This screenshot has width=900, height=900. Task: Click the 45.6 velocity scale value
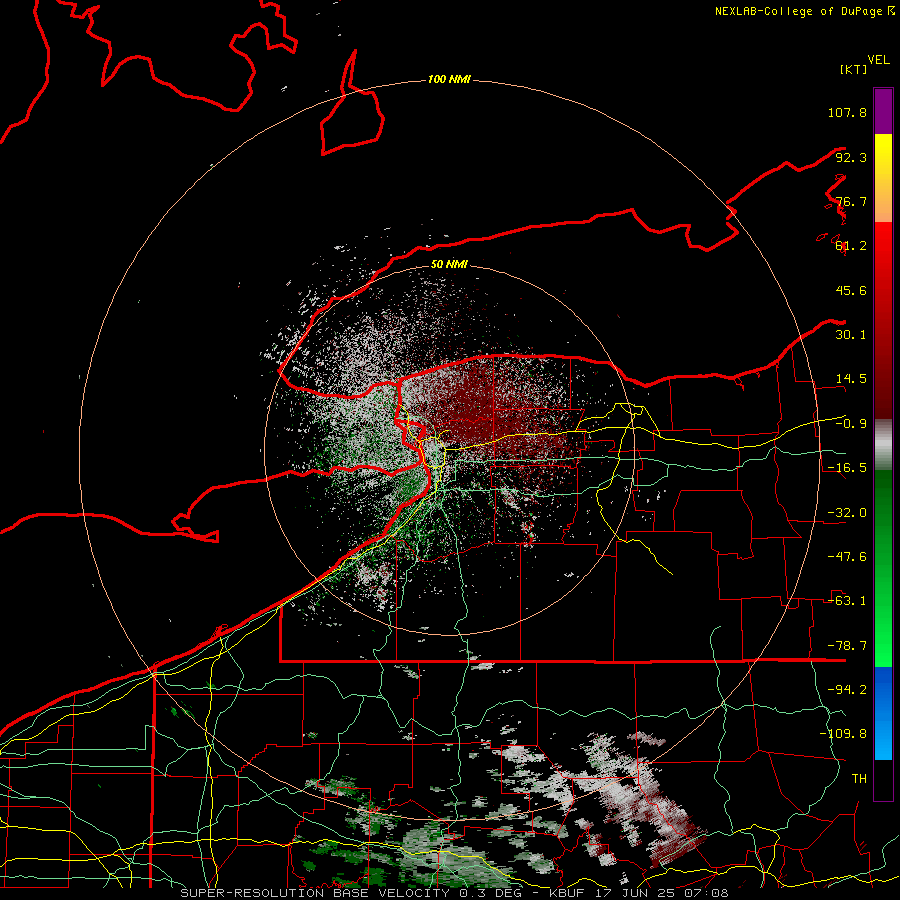pos(851,290)
